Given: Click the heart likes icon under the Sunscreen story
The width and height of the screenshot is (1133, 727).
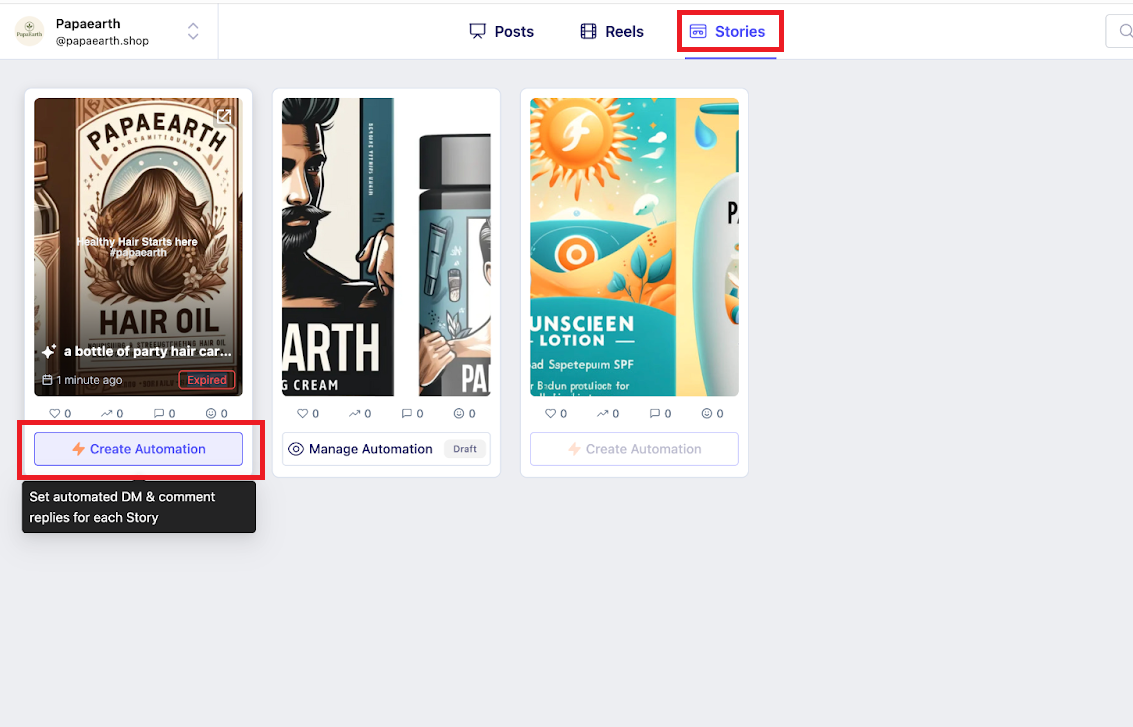Looking at the screenshot, I should [550, 413].
